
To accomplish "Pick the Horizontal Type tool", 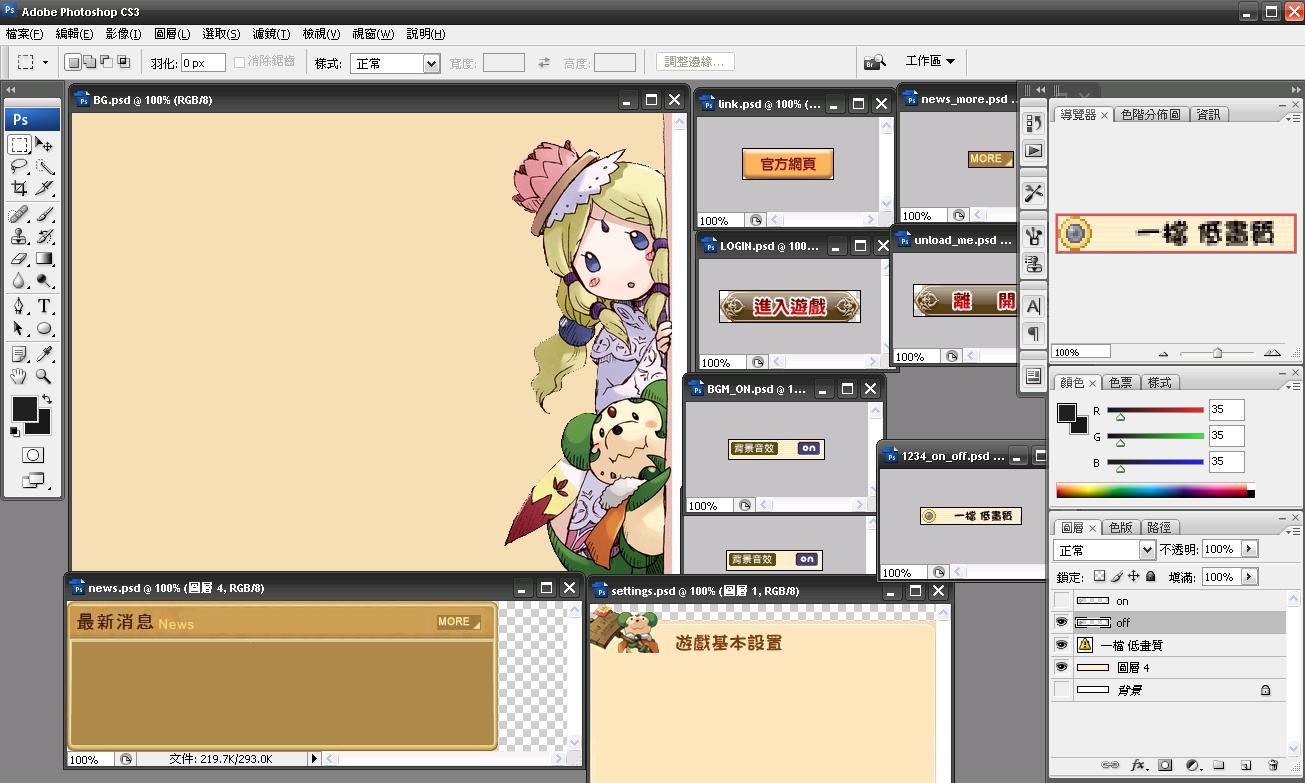I will pyautogui.click(x=44, y=306).
